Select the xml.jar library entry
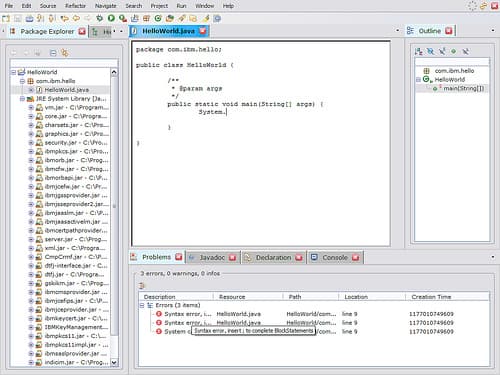500x375 pixels. tap(75, 248)
